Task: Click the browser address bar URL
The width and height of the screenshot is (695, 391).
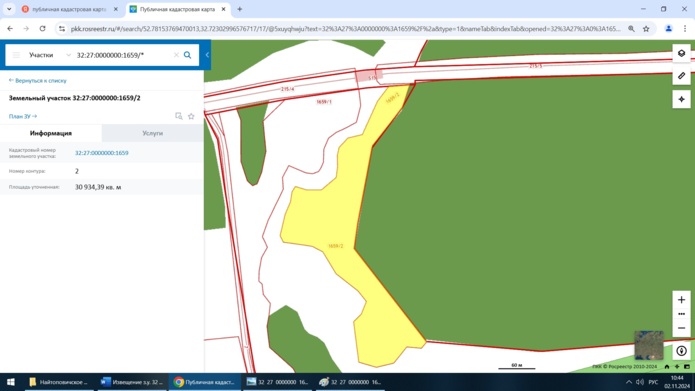Action: point(346,29)
